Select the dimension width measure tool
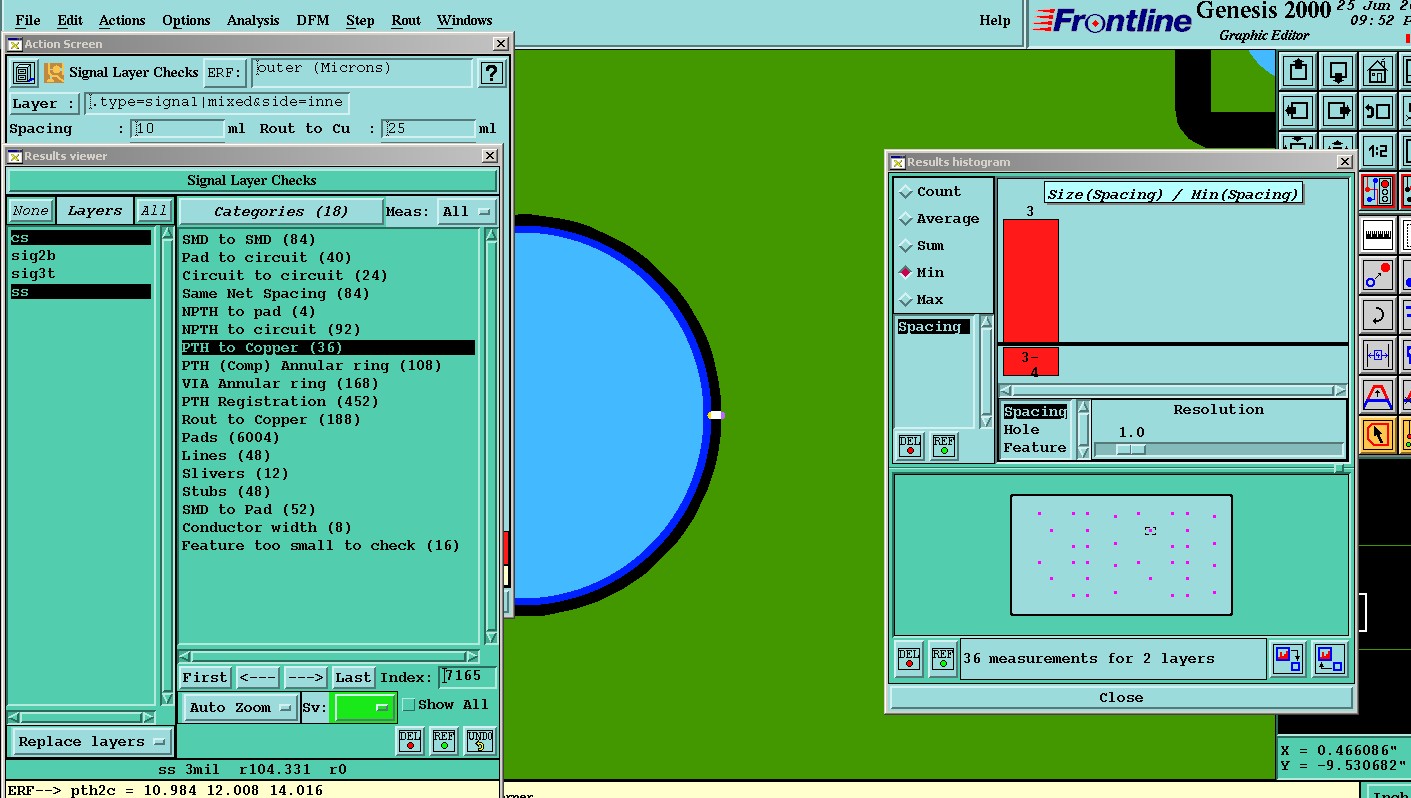Viewport: 1411px width, 798px height. (1378, 355)
